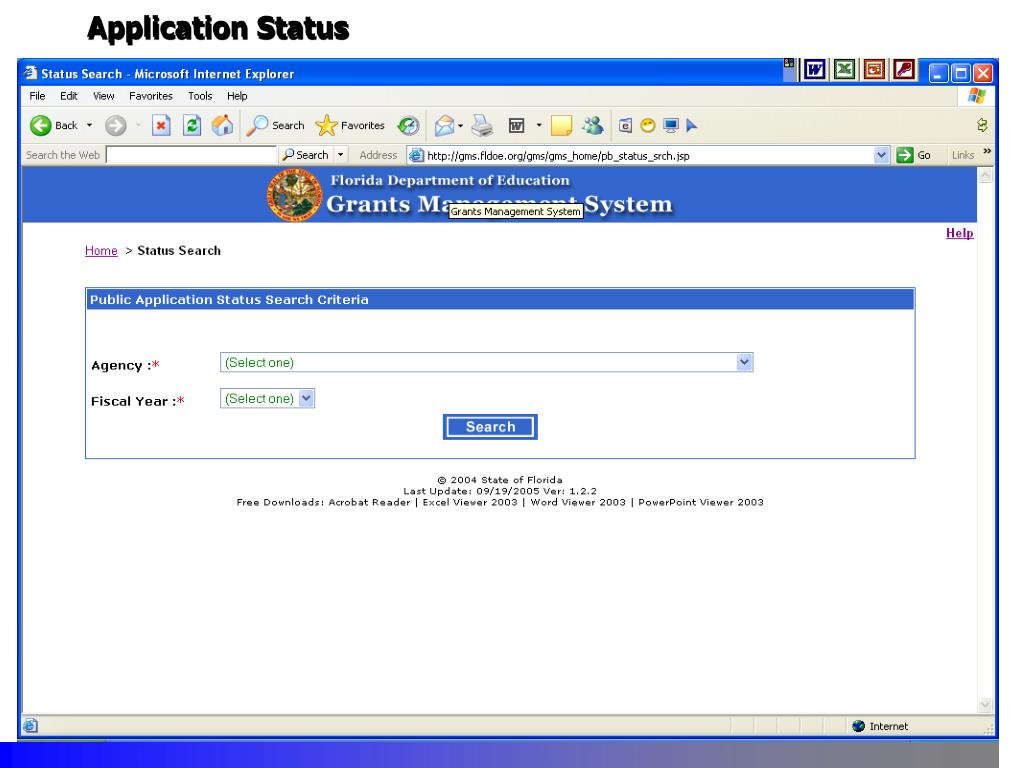The height and width of the screenshot is (768, 1024).
Task: Open the Tools menu
Action: [x=189, y=96]
